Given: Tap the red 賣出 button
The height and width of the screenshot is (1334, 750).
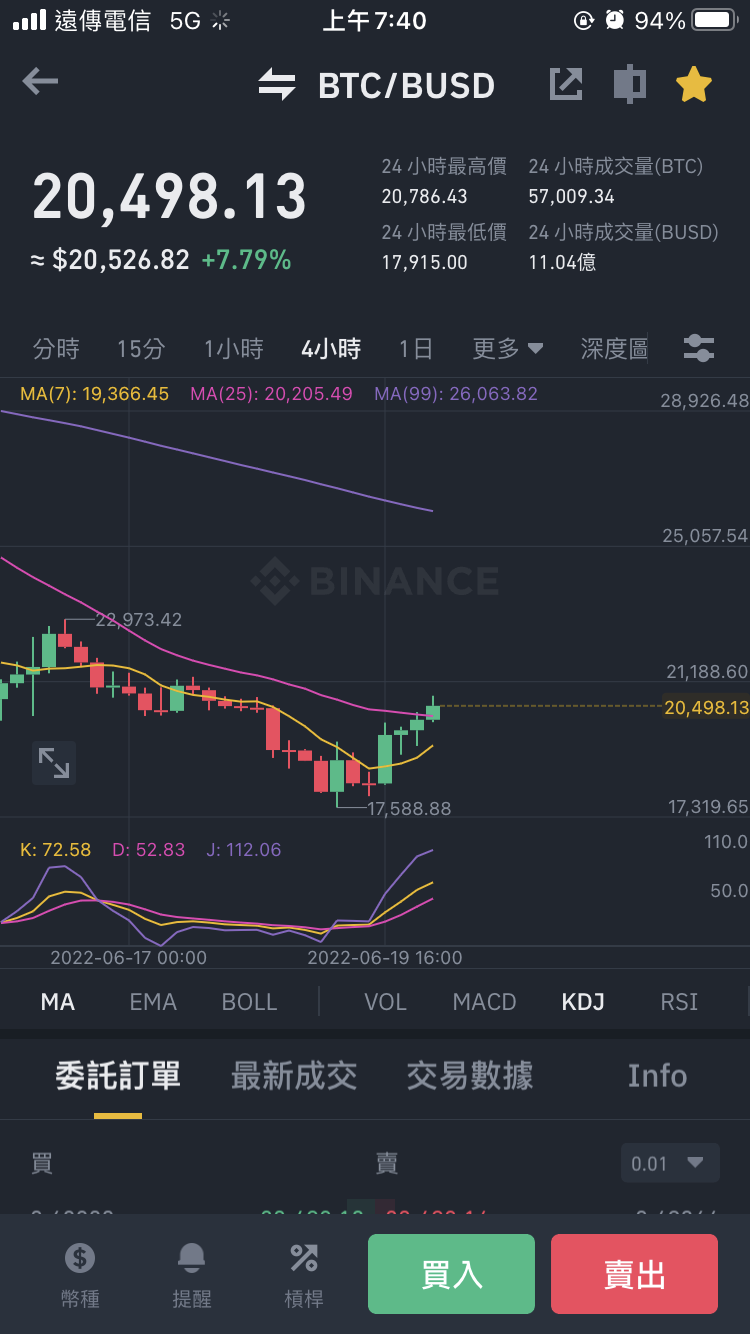Looking at the screenshot, I should [x=634, y=1274].
